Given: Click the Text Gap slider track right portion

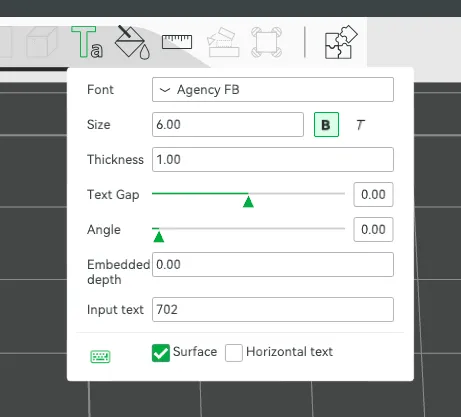Looking at the screenshot, I should pos(297,193).
